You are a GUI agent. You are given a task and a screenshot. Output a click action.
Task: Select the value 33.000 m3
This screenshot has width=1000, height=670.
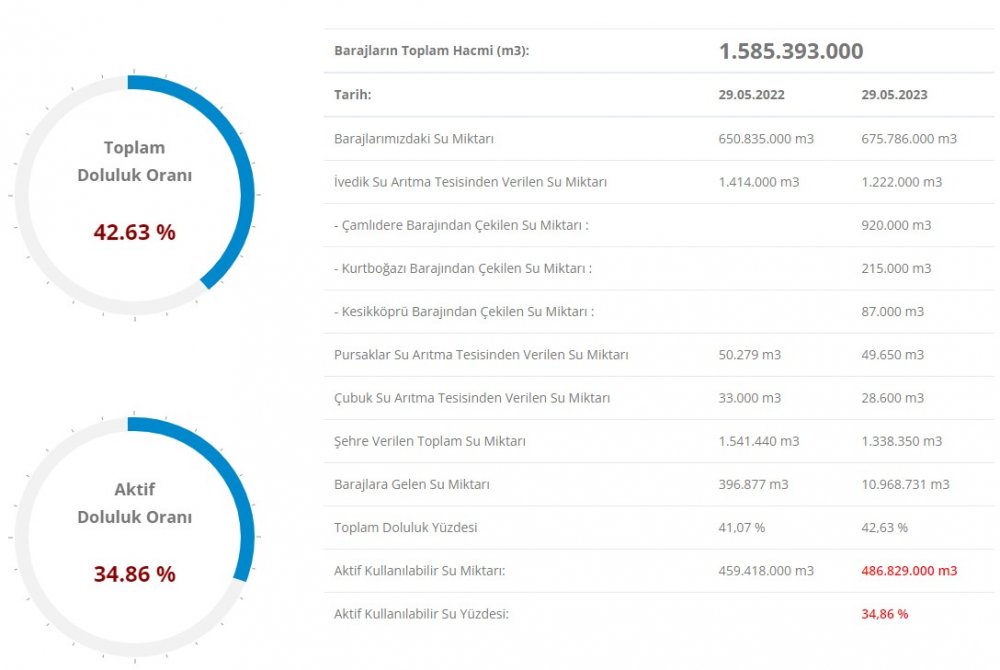click(749, 398)
